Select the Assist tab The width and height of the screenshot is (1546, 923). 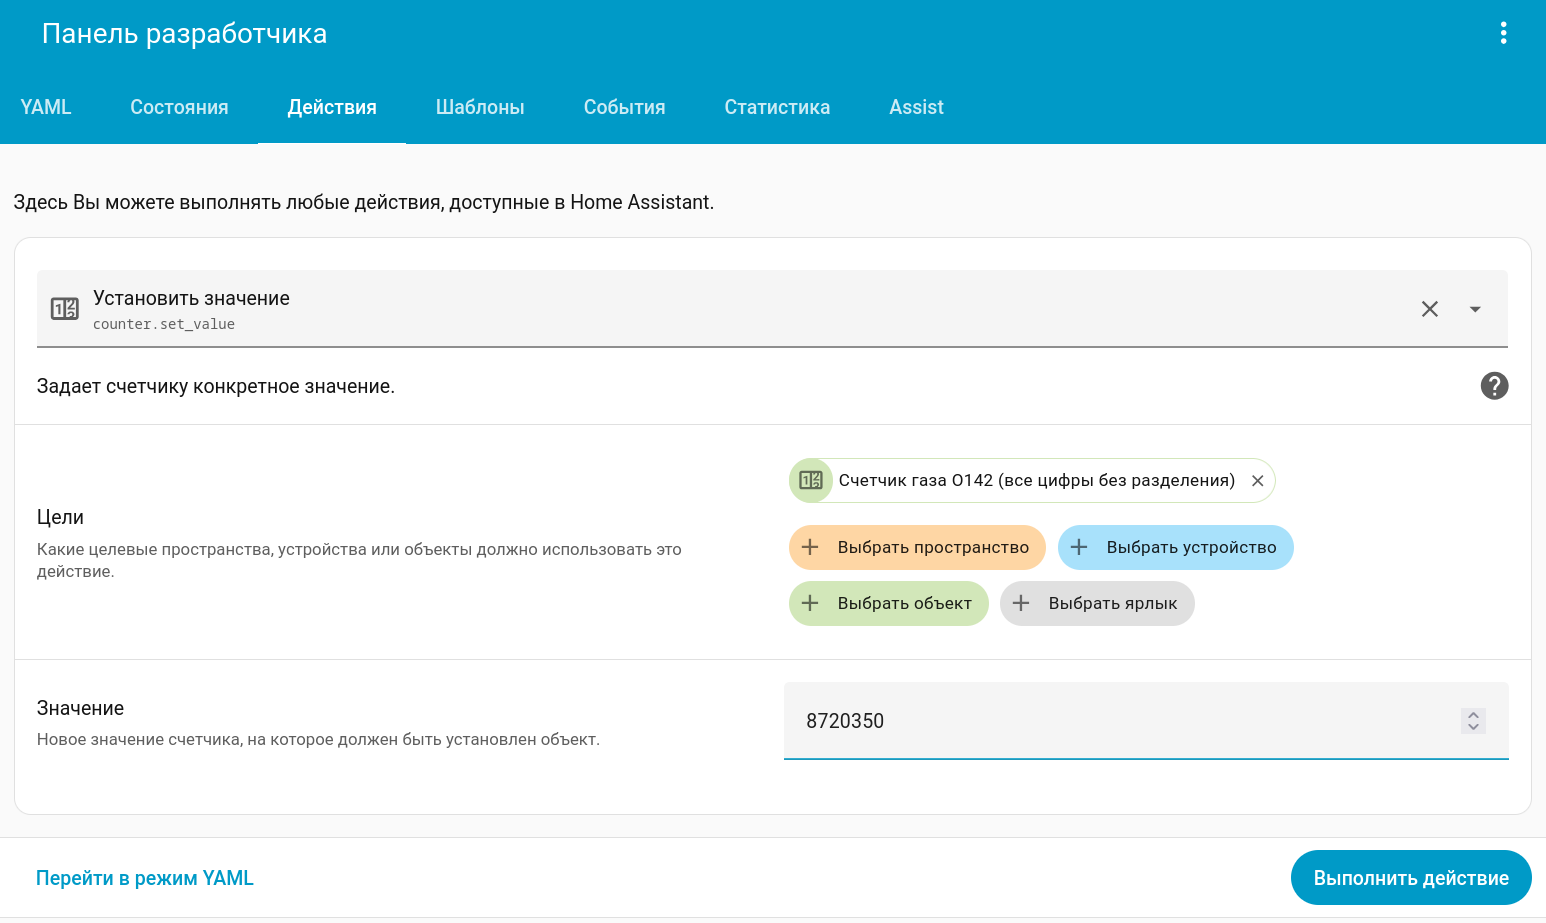click(x=916, y=107)
